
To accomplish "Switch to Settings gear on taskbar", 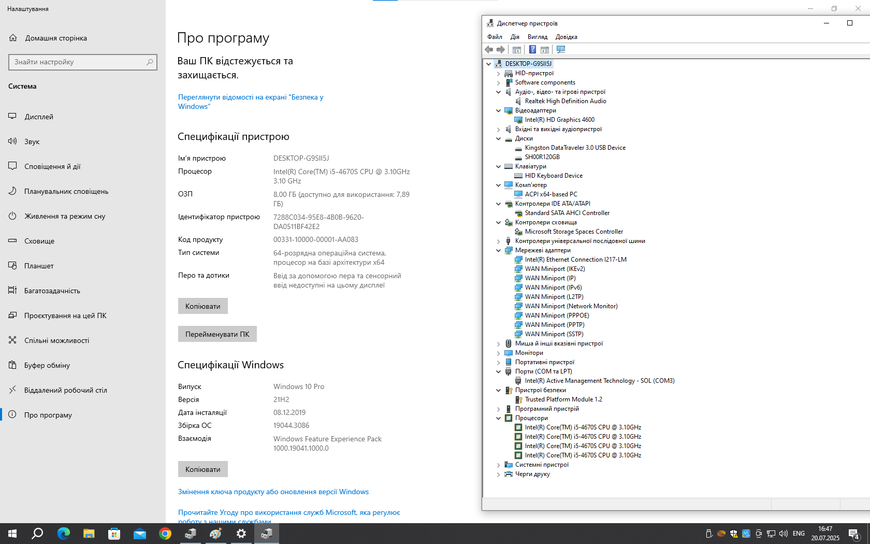I will click(241, 533).
